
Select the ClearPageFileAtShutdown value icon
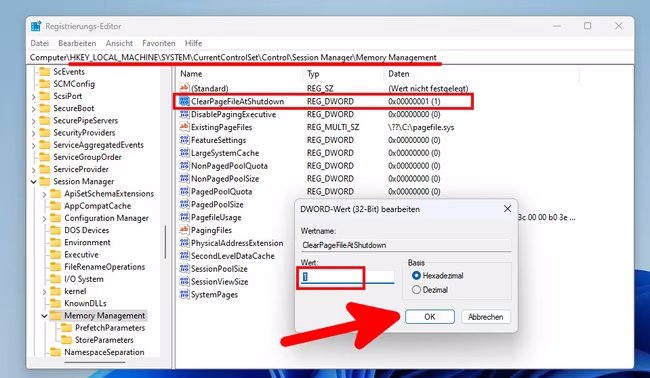pyautogui.click(x=184, y=101)
